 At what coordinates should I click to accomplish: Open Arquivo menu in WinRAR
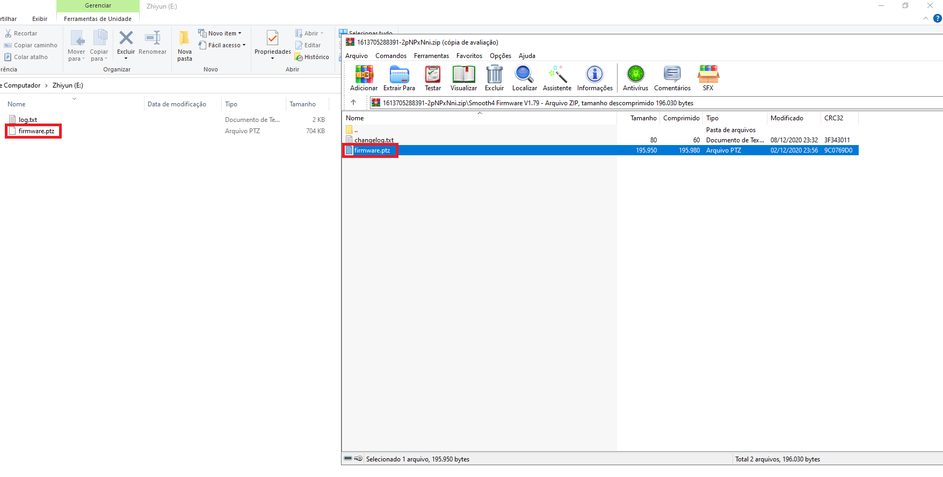pyautogui.click(x=357, y=55)
